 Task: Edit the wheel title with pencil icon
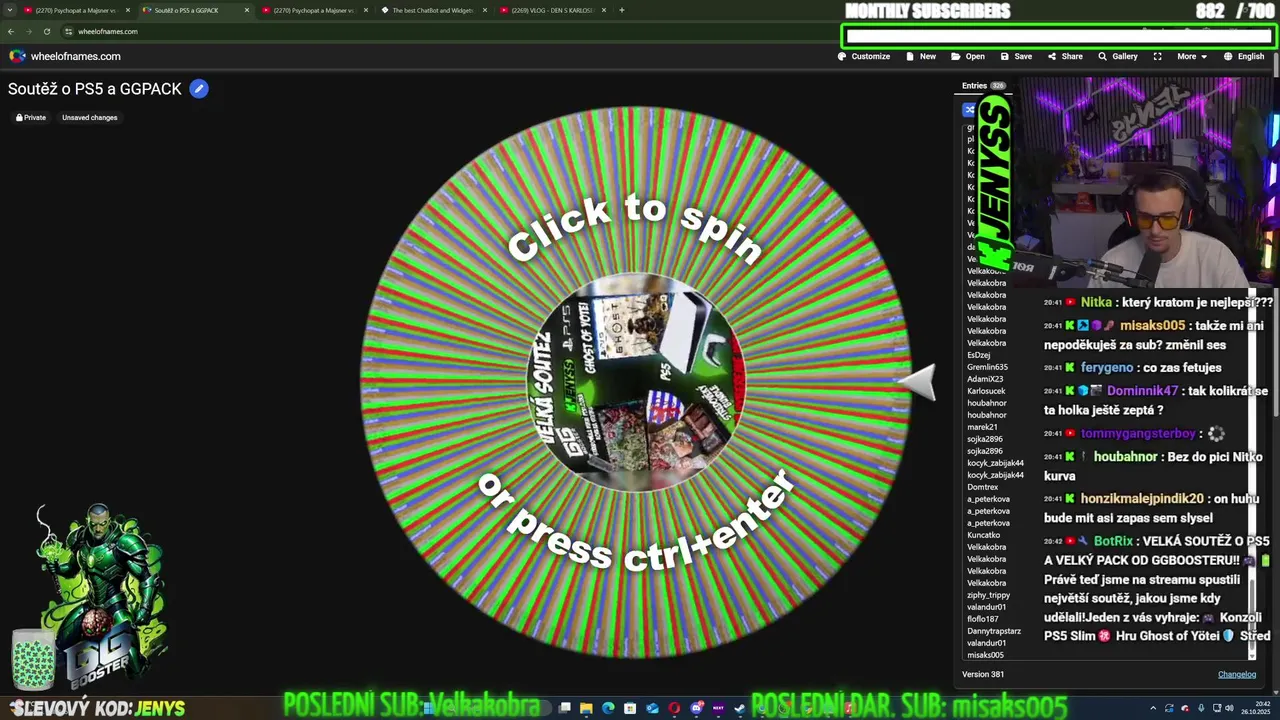coord(199,89)
